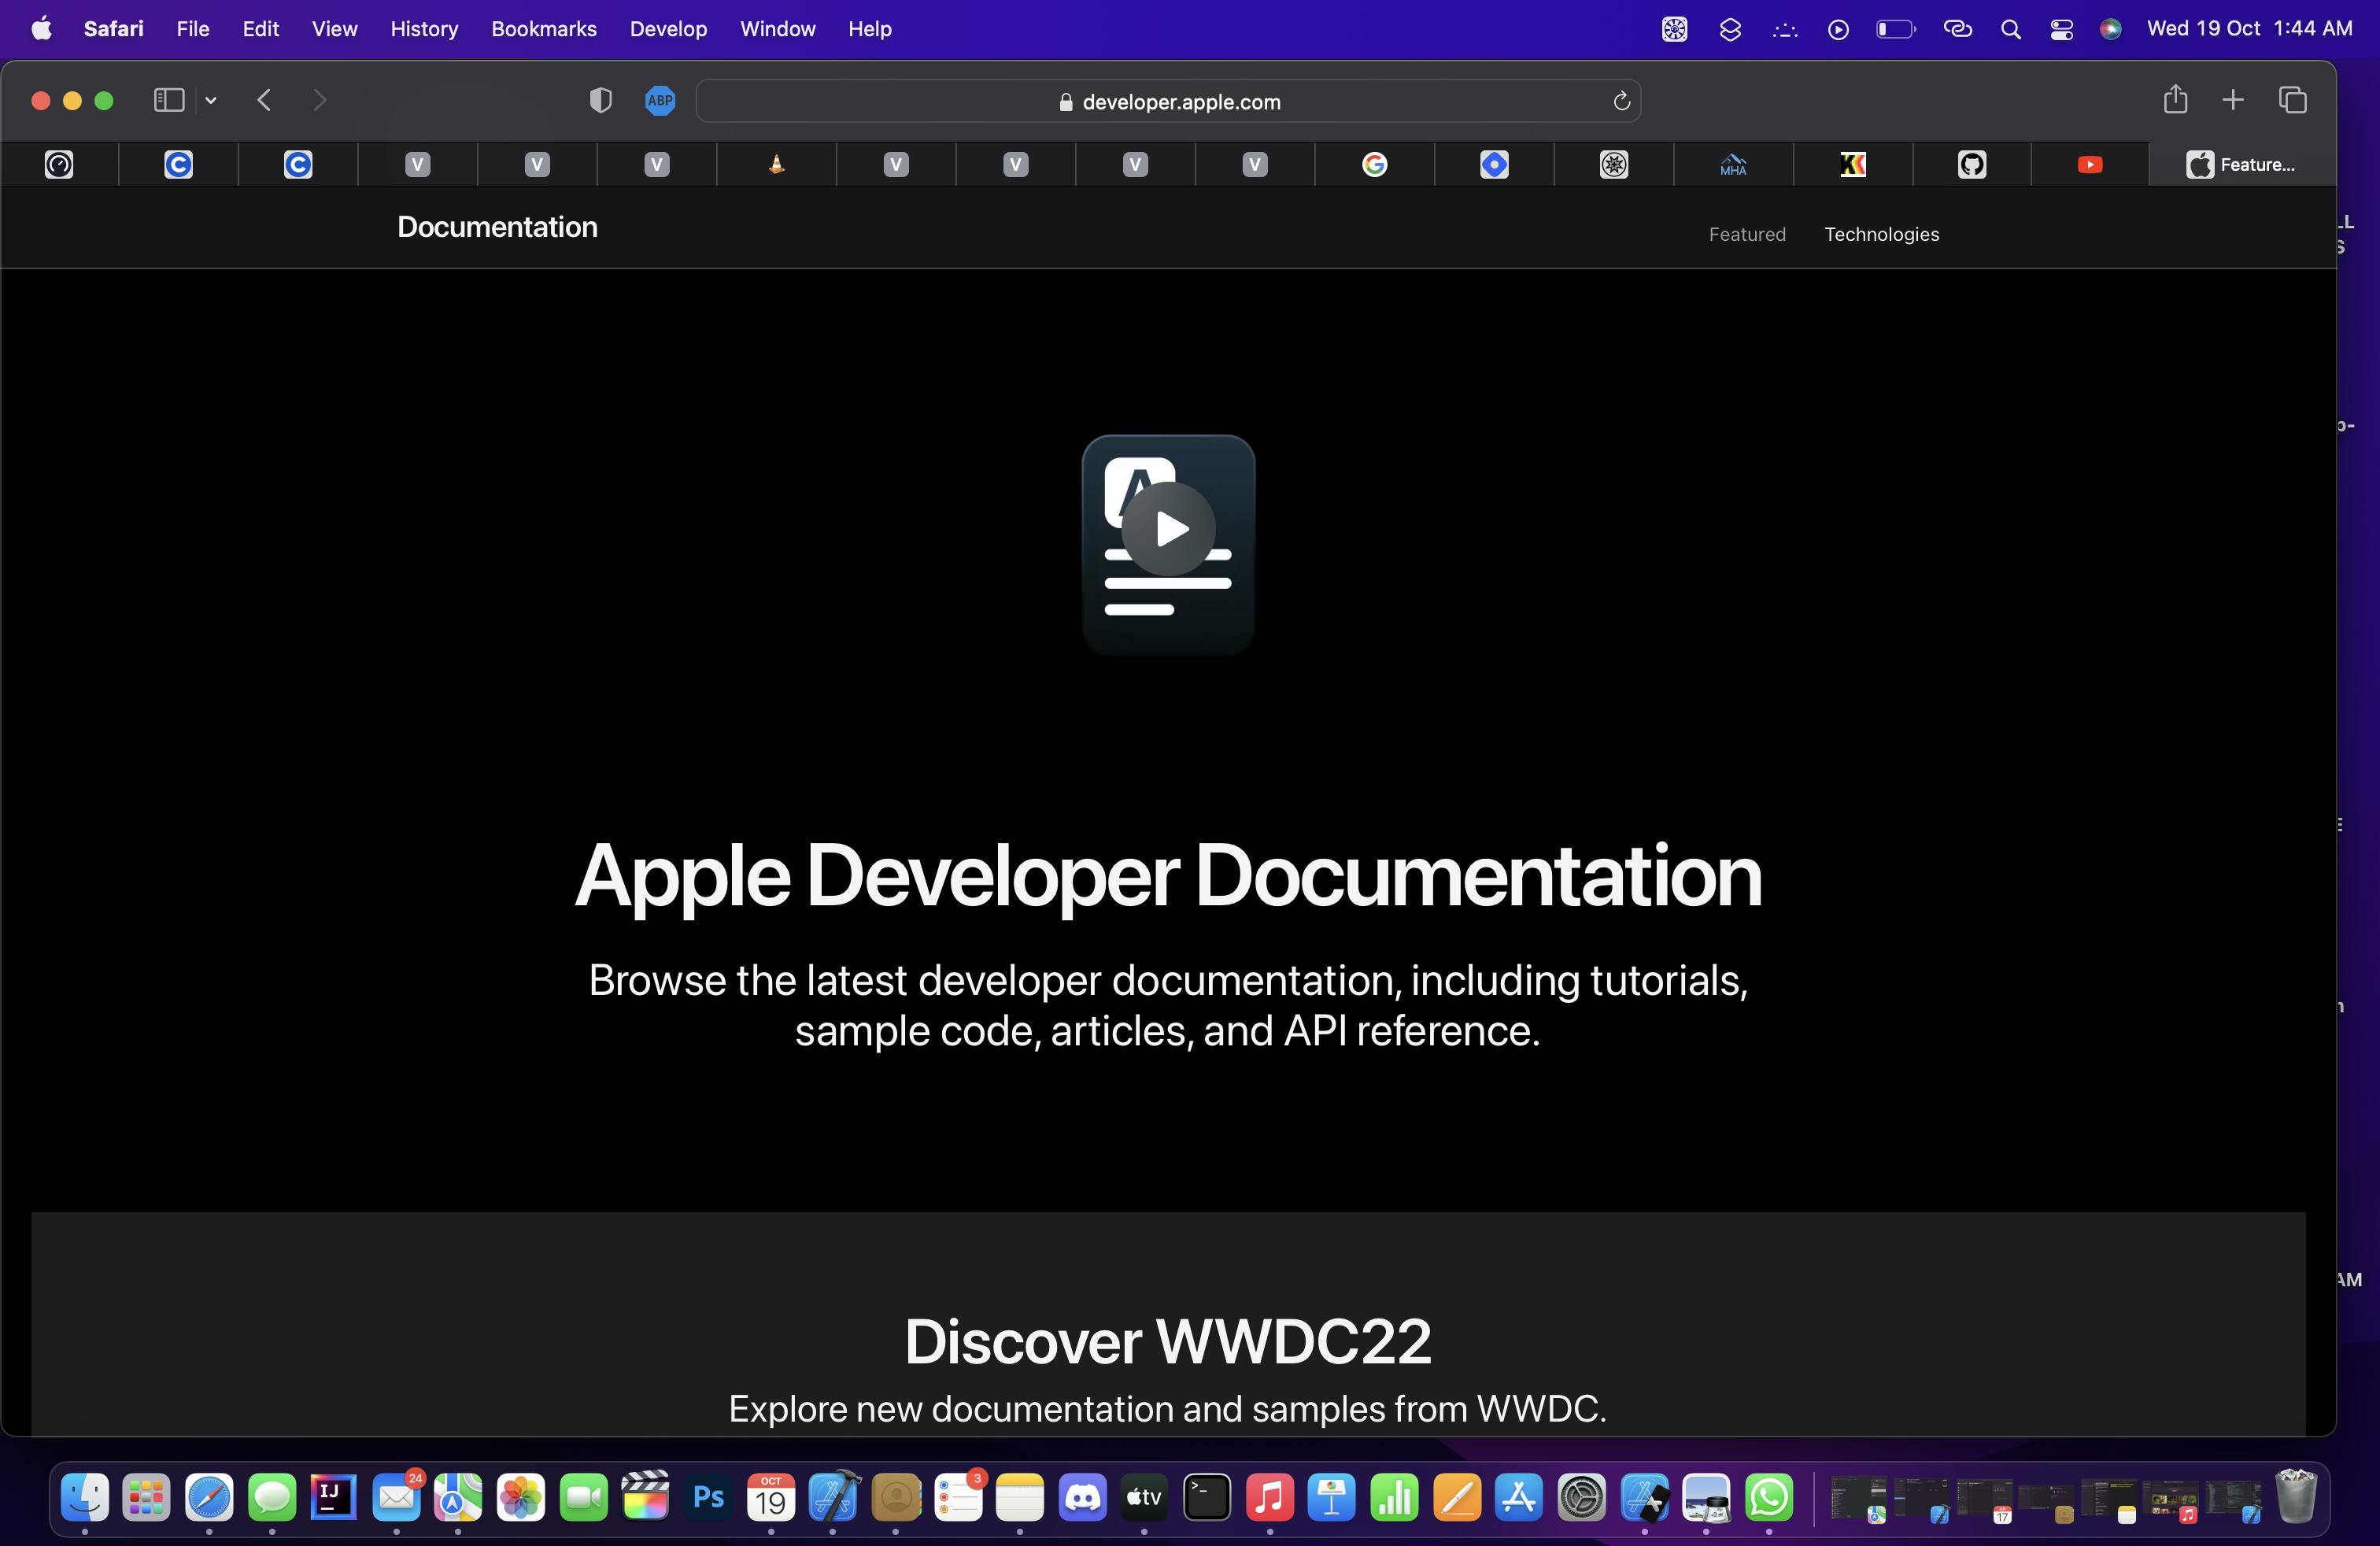Launch IntelliJ IDEA from the Dock
2380x1546 pixels.
334,1497
